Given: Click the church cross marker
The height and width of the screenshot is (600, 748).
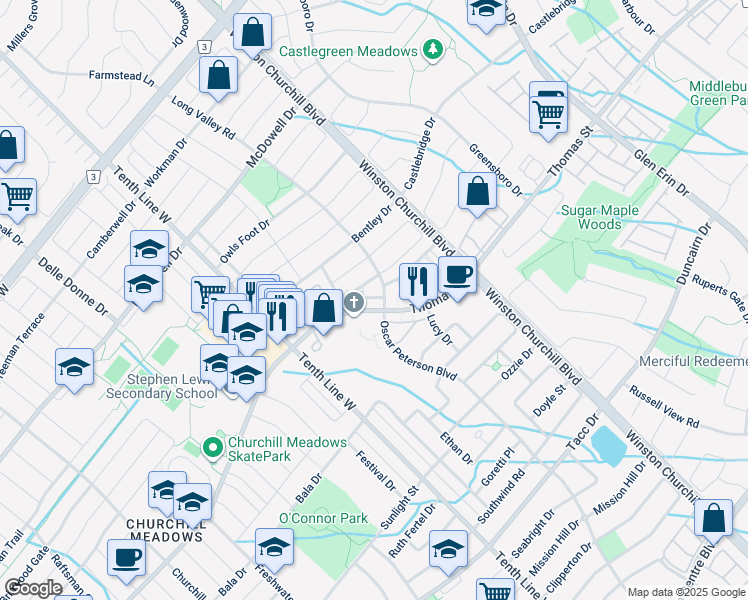Looking at the screenshot, I should pos(353,302).
